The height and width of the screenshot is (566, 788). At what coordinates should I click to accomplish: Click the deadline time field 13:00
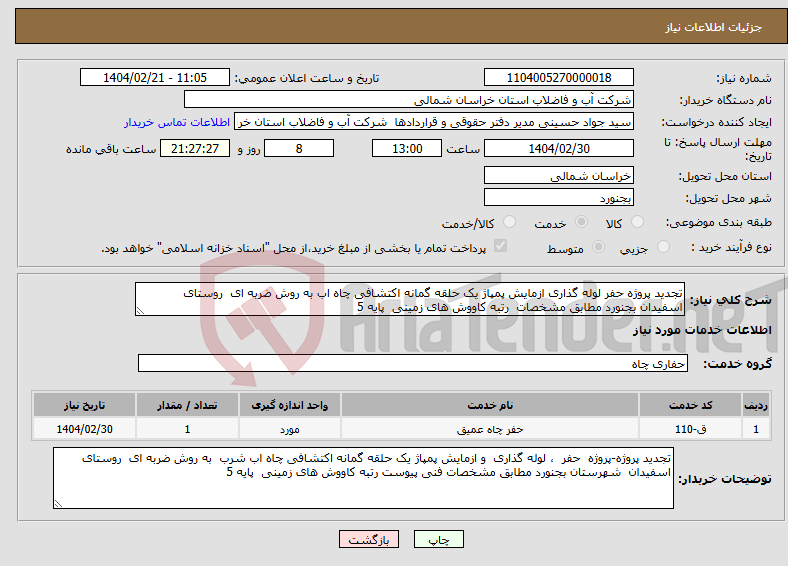407,148
